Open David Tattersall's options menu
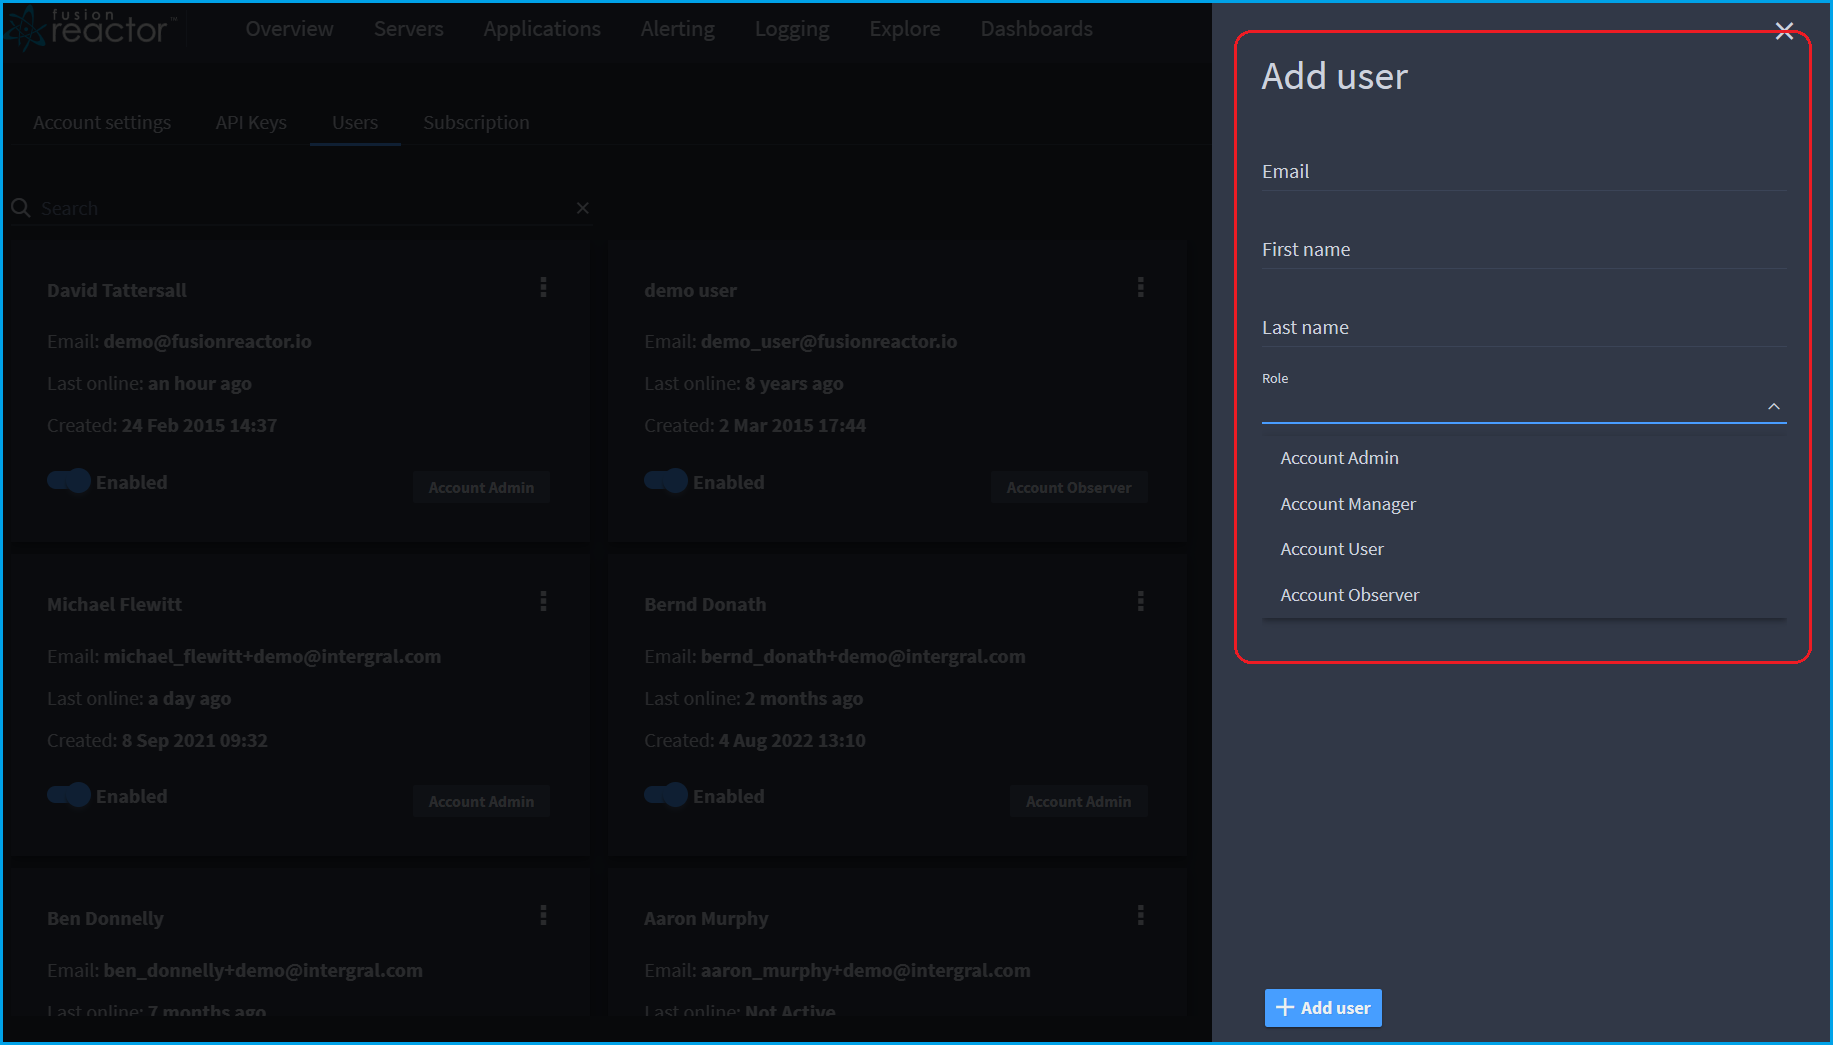1833x1045 pixels. pos(543,288)
